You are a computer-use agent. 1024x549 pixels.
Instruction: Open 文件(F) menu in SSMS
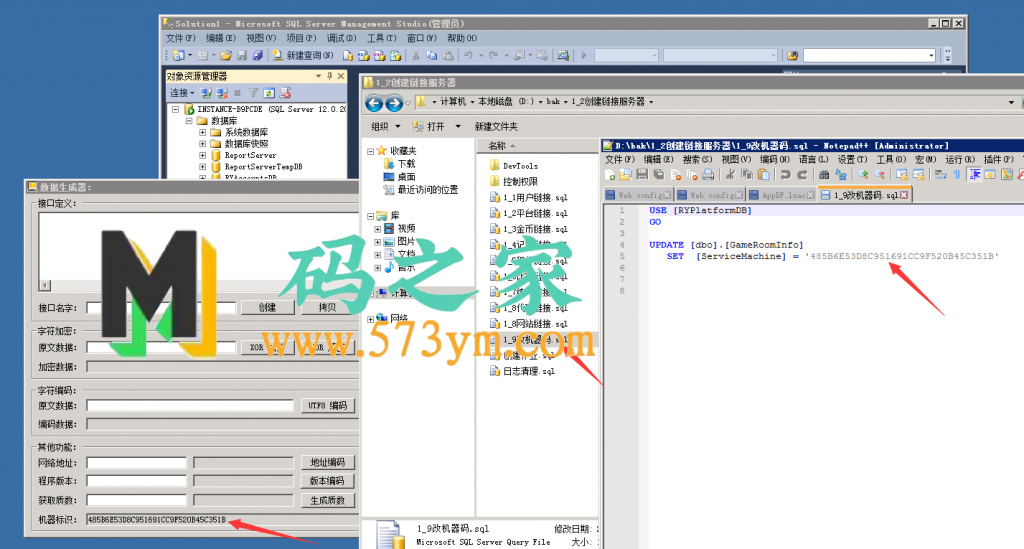coord(181,39)
